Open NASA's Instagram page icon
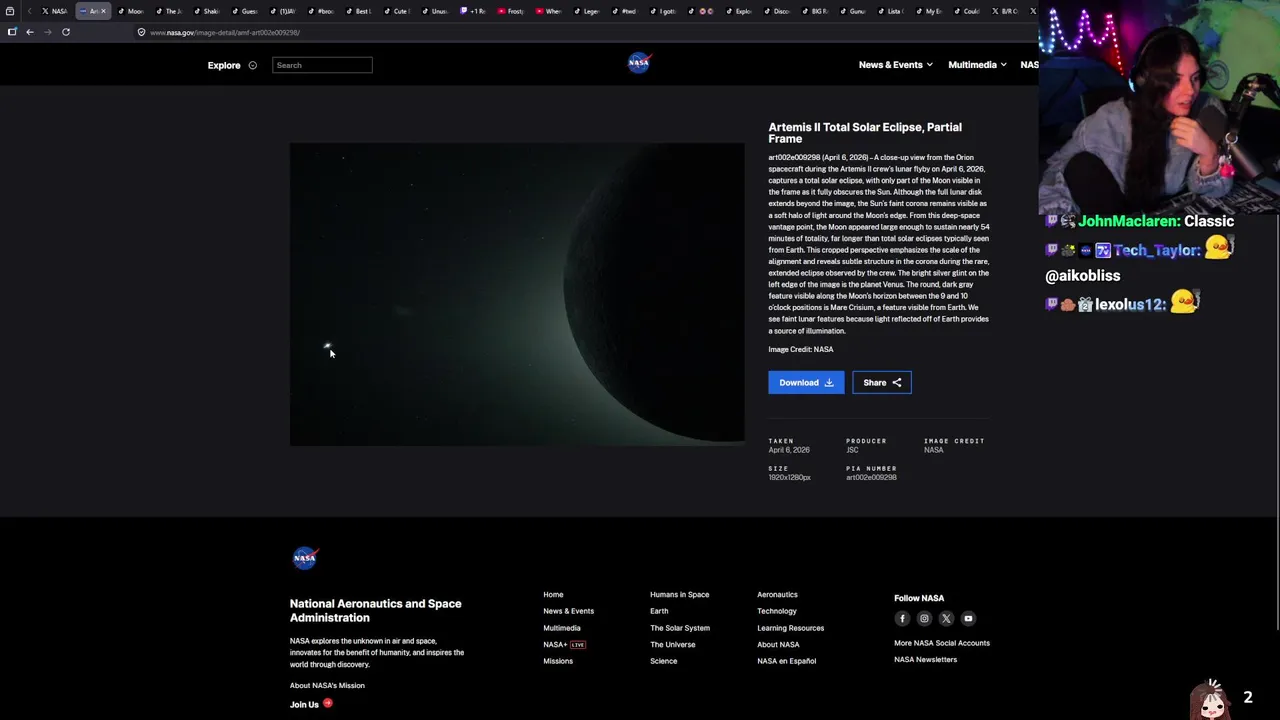 click(924, 619)
